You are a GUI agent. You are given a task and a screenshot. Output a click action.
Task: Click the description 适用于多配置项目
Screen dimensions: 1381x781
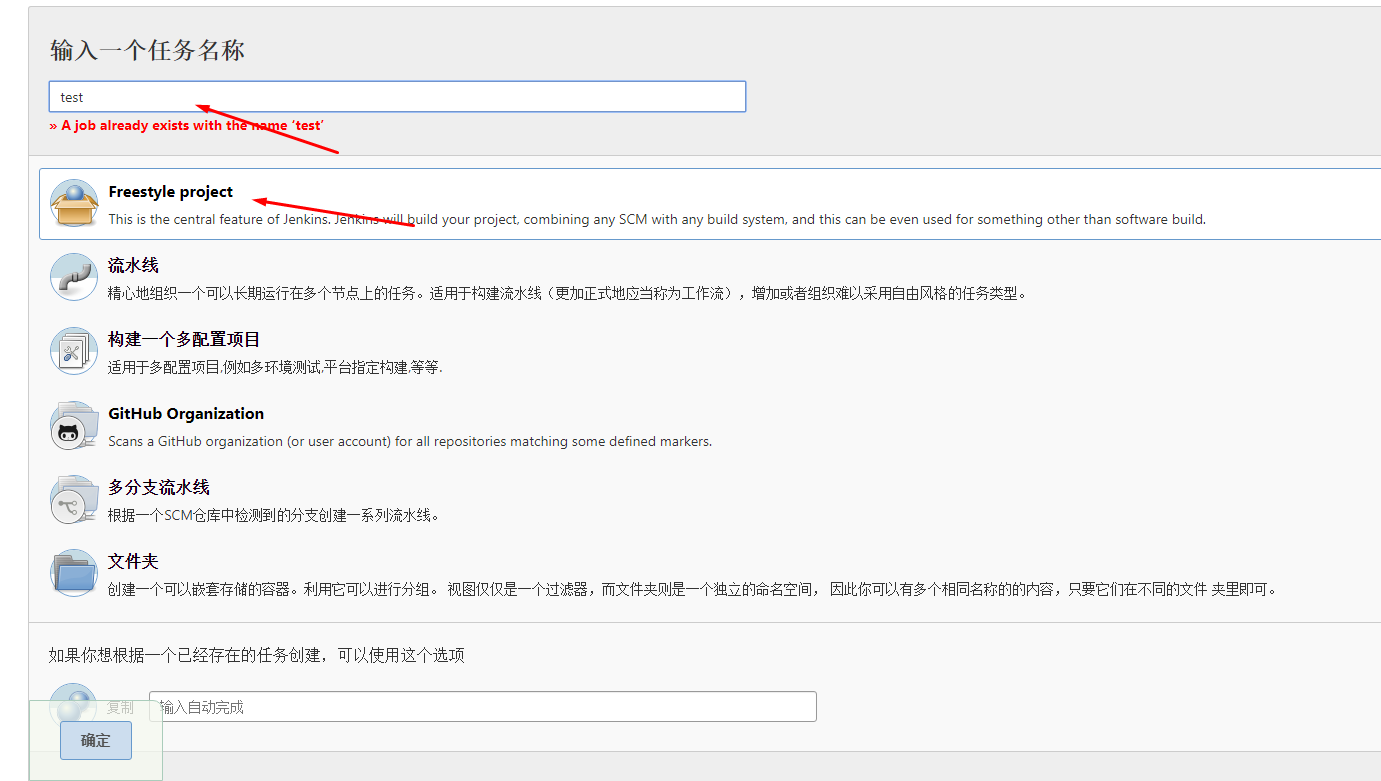pos(275,368)
